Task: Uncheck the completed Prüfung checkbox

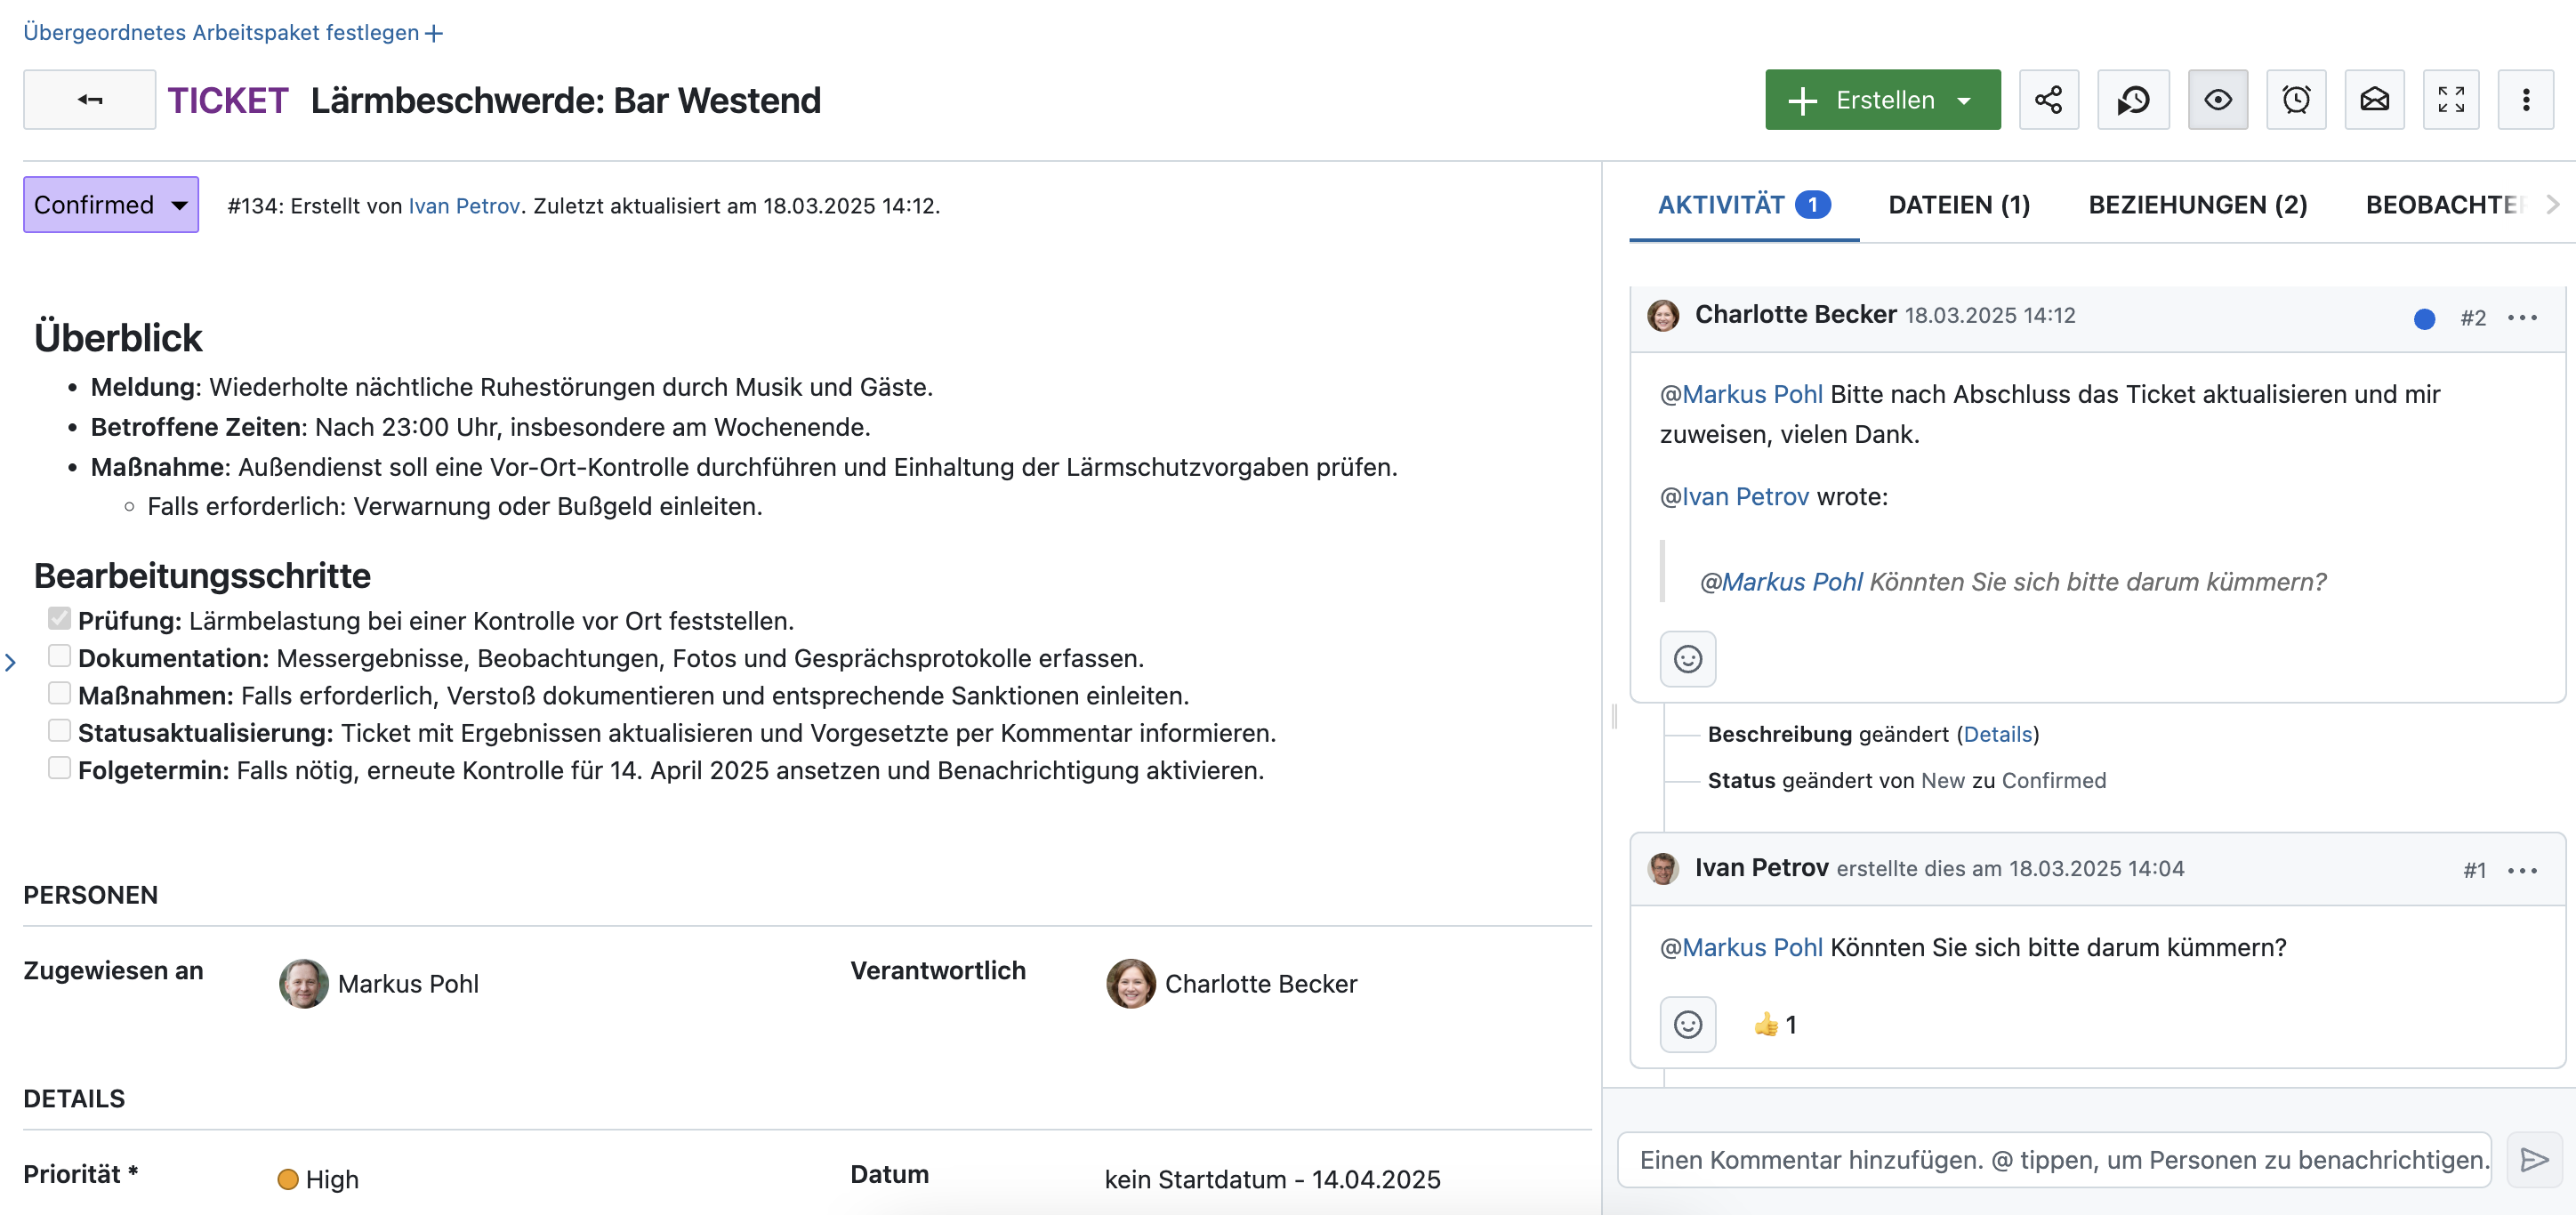Action: coord(59,618)
